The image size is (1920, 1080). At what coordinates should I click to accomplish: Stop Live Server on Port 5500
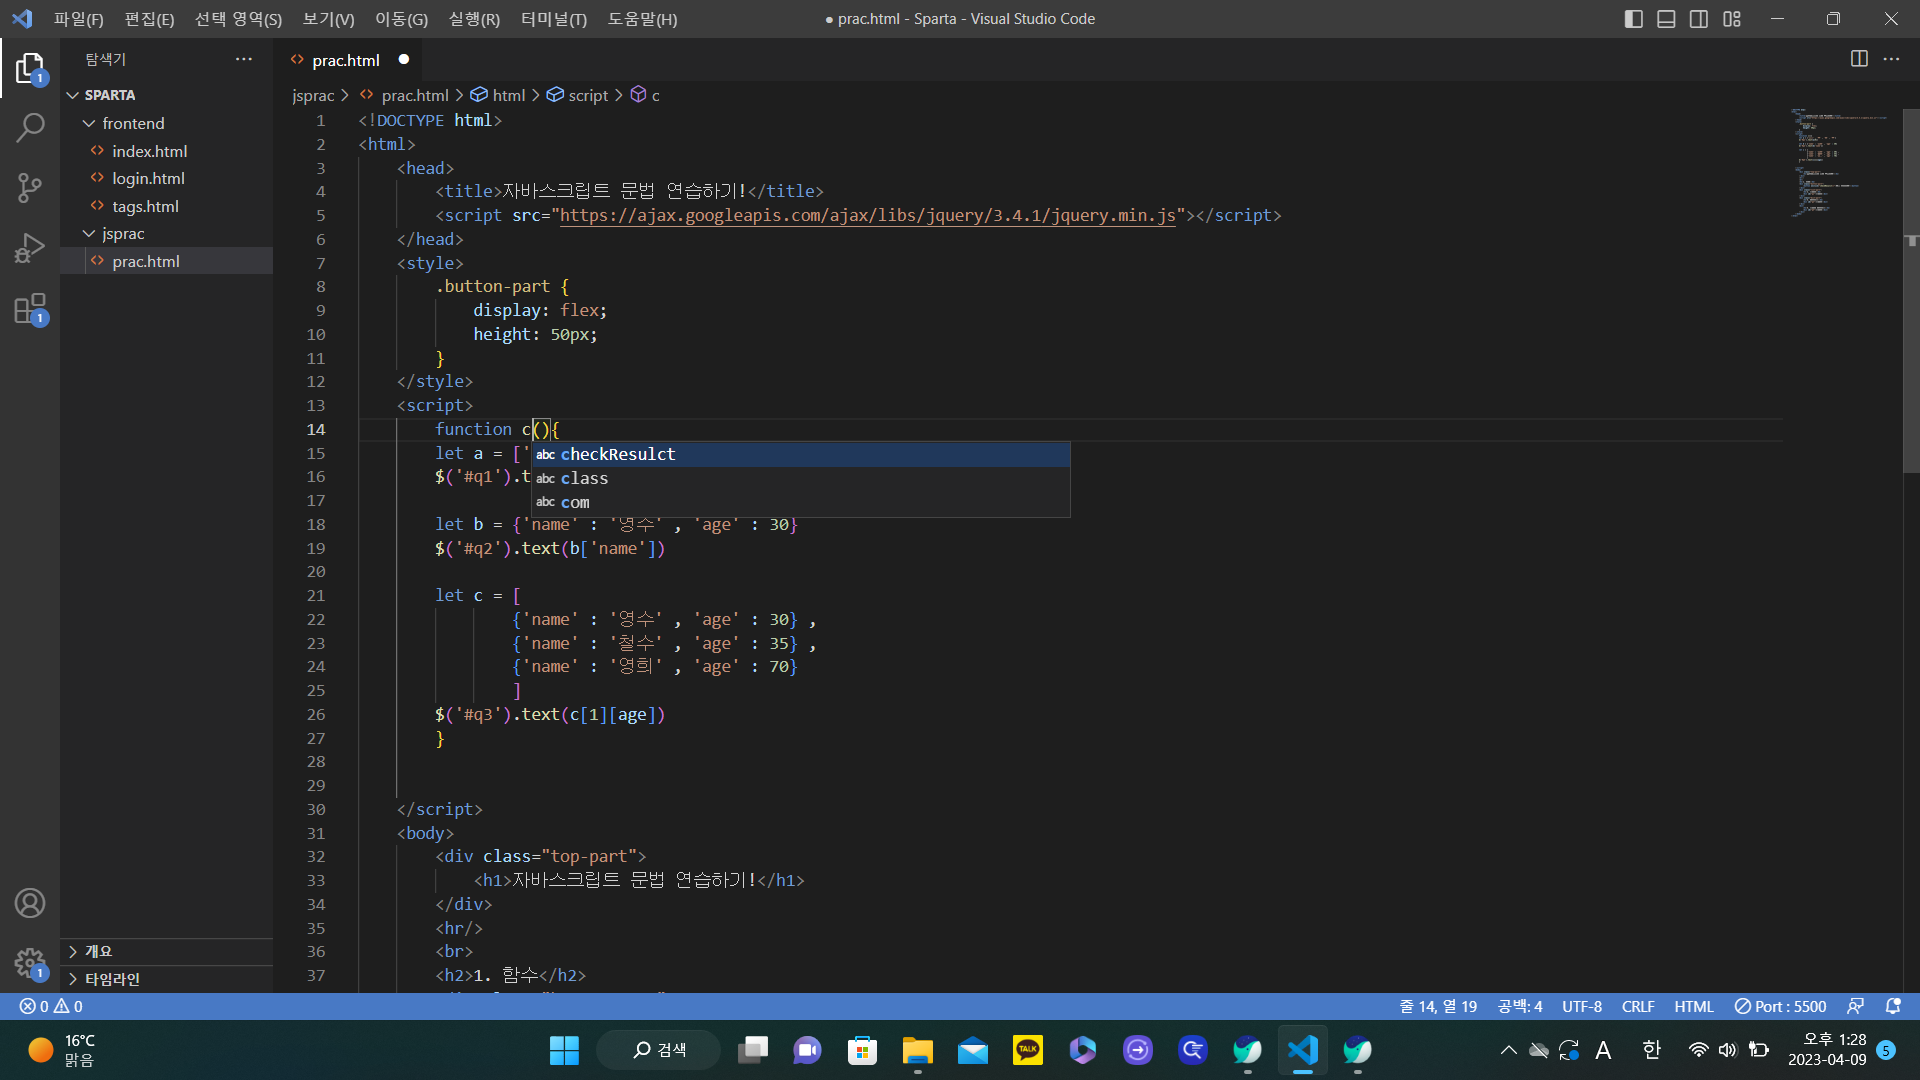coord(1780,1006)
